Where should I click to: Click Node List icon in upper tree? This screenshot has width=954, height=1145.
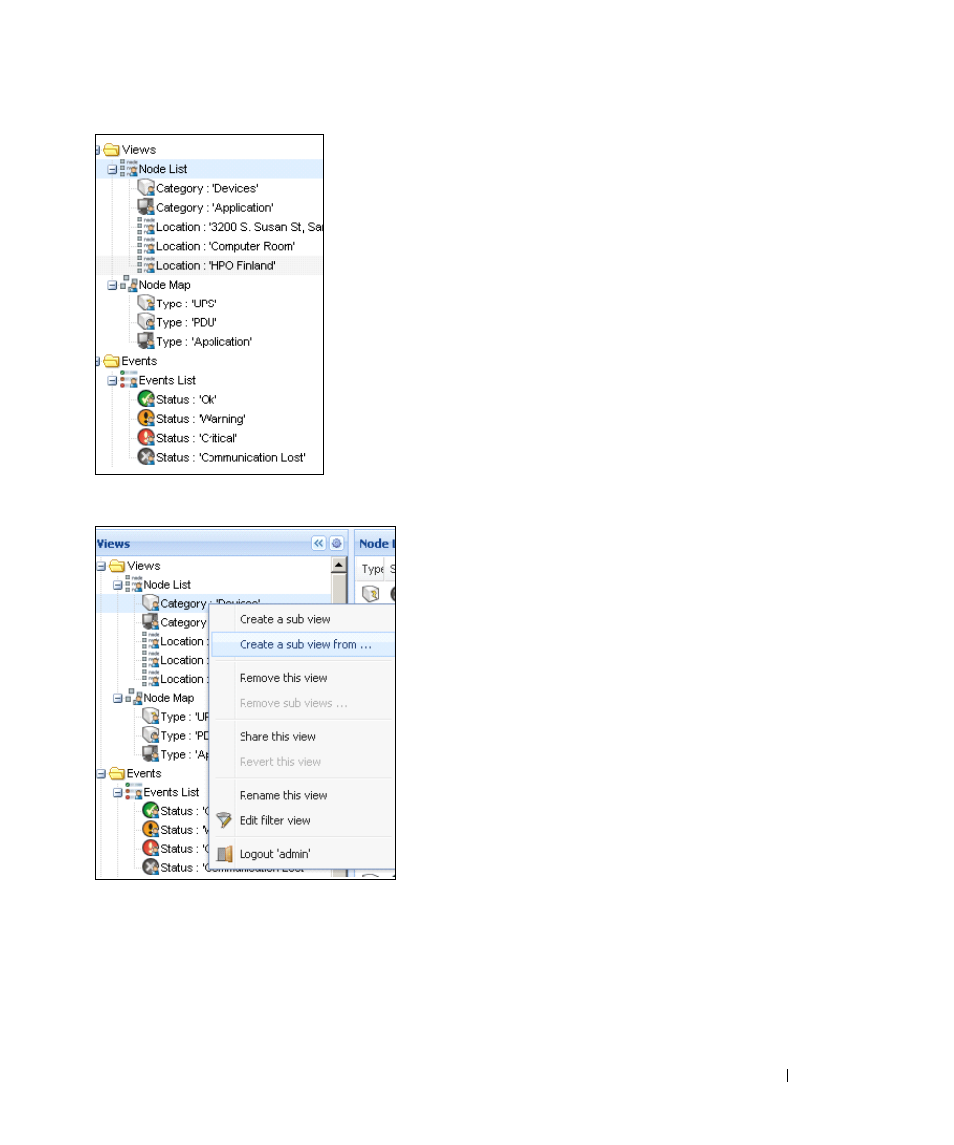click(129, 168)
